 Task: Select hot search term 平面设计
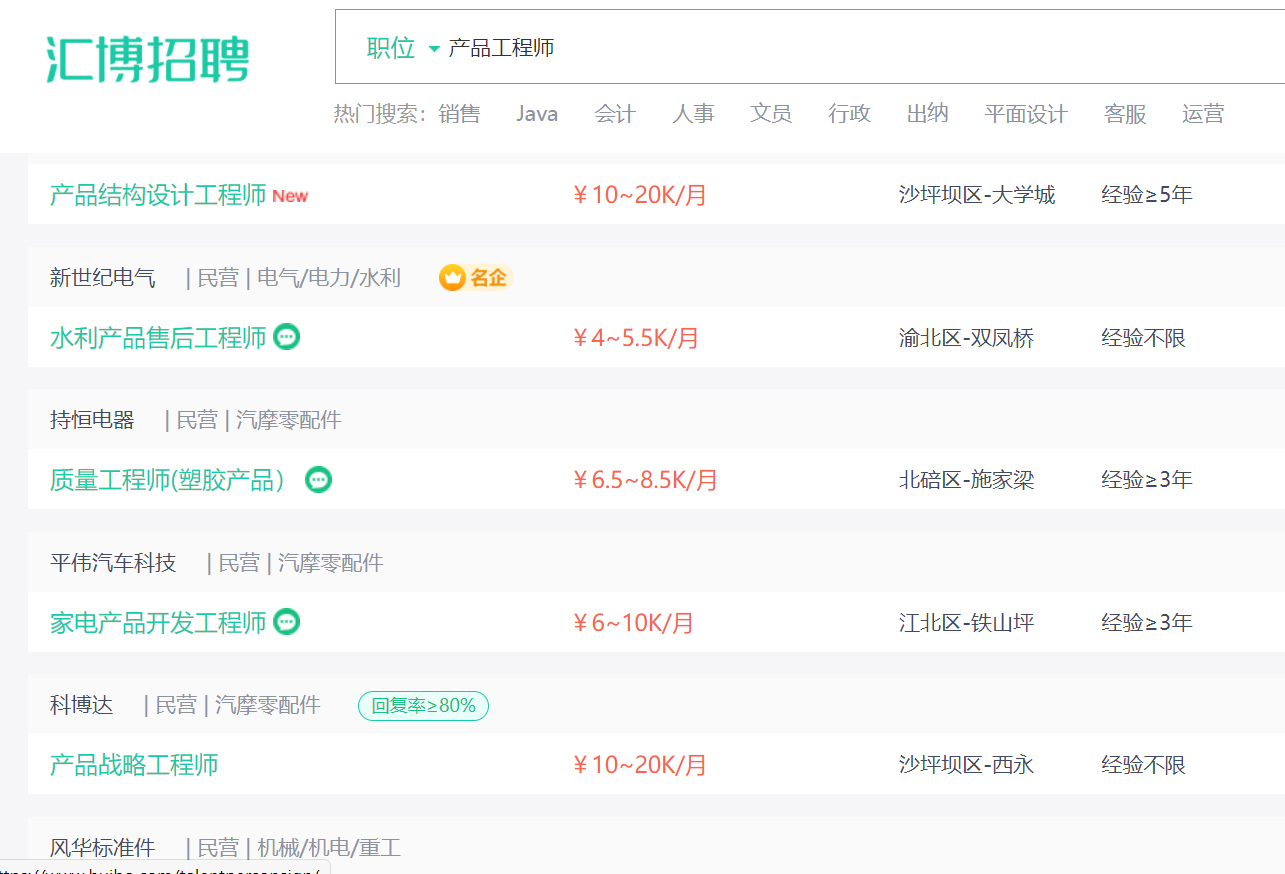(x=1026, y=114)
